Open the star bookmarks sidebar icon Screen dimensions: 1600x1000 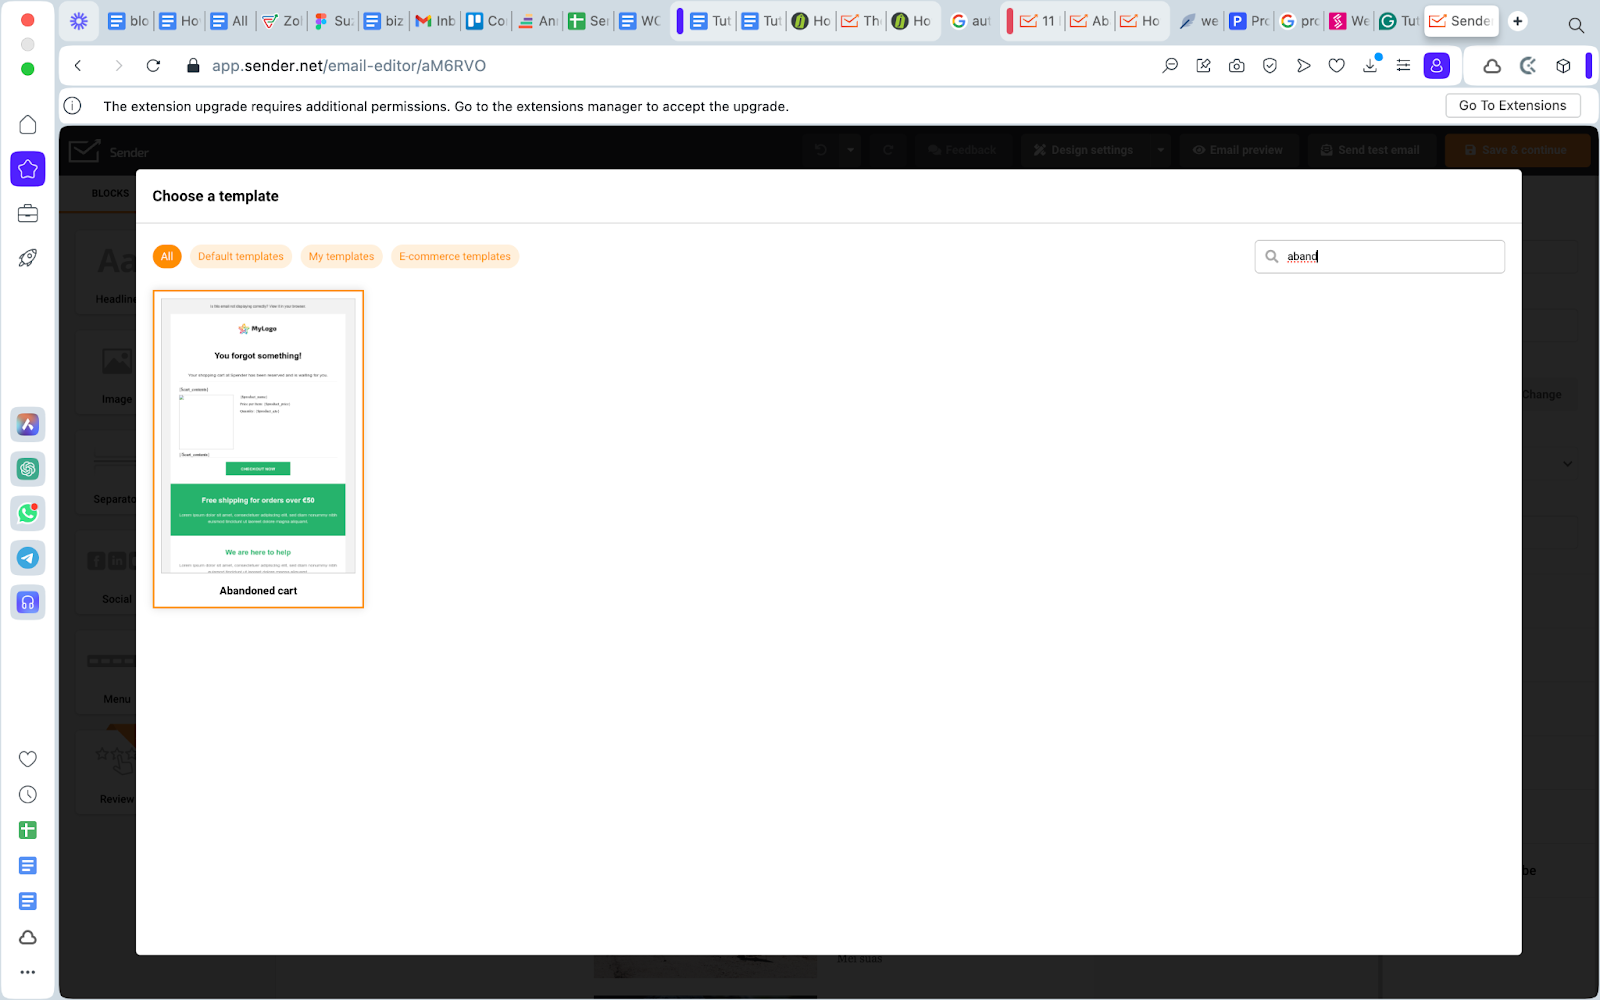click(x=28, y=169)
